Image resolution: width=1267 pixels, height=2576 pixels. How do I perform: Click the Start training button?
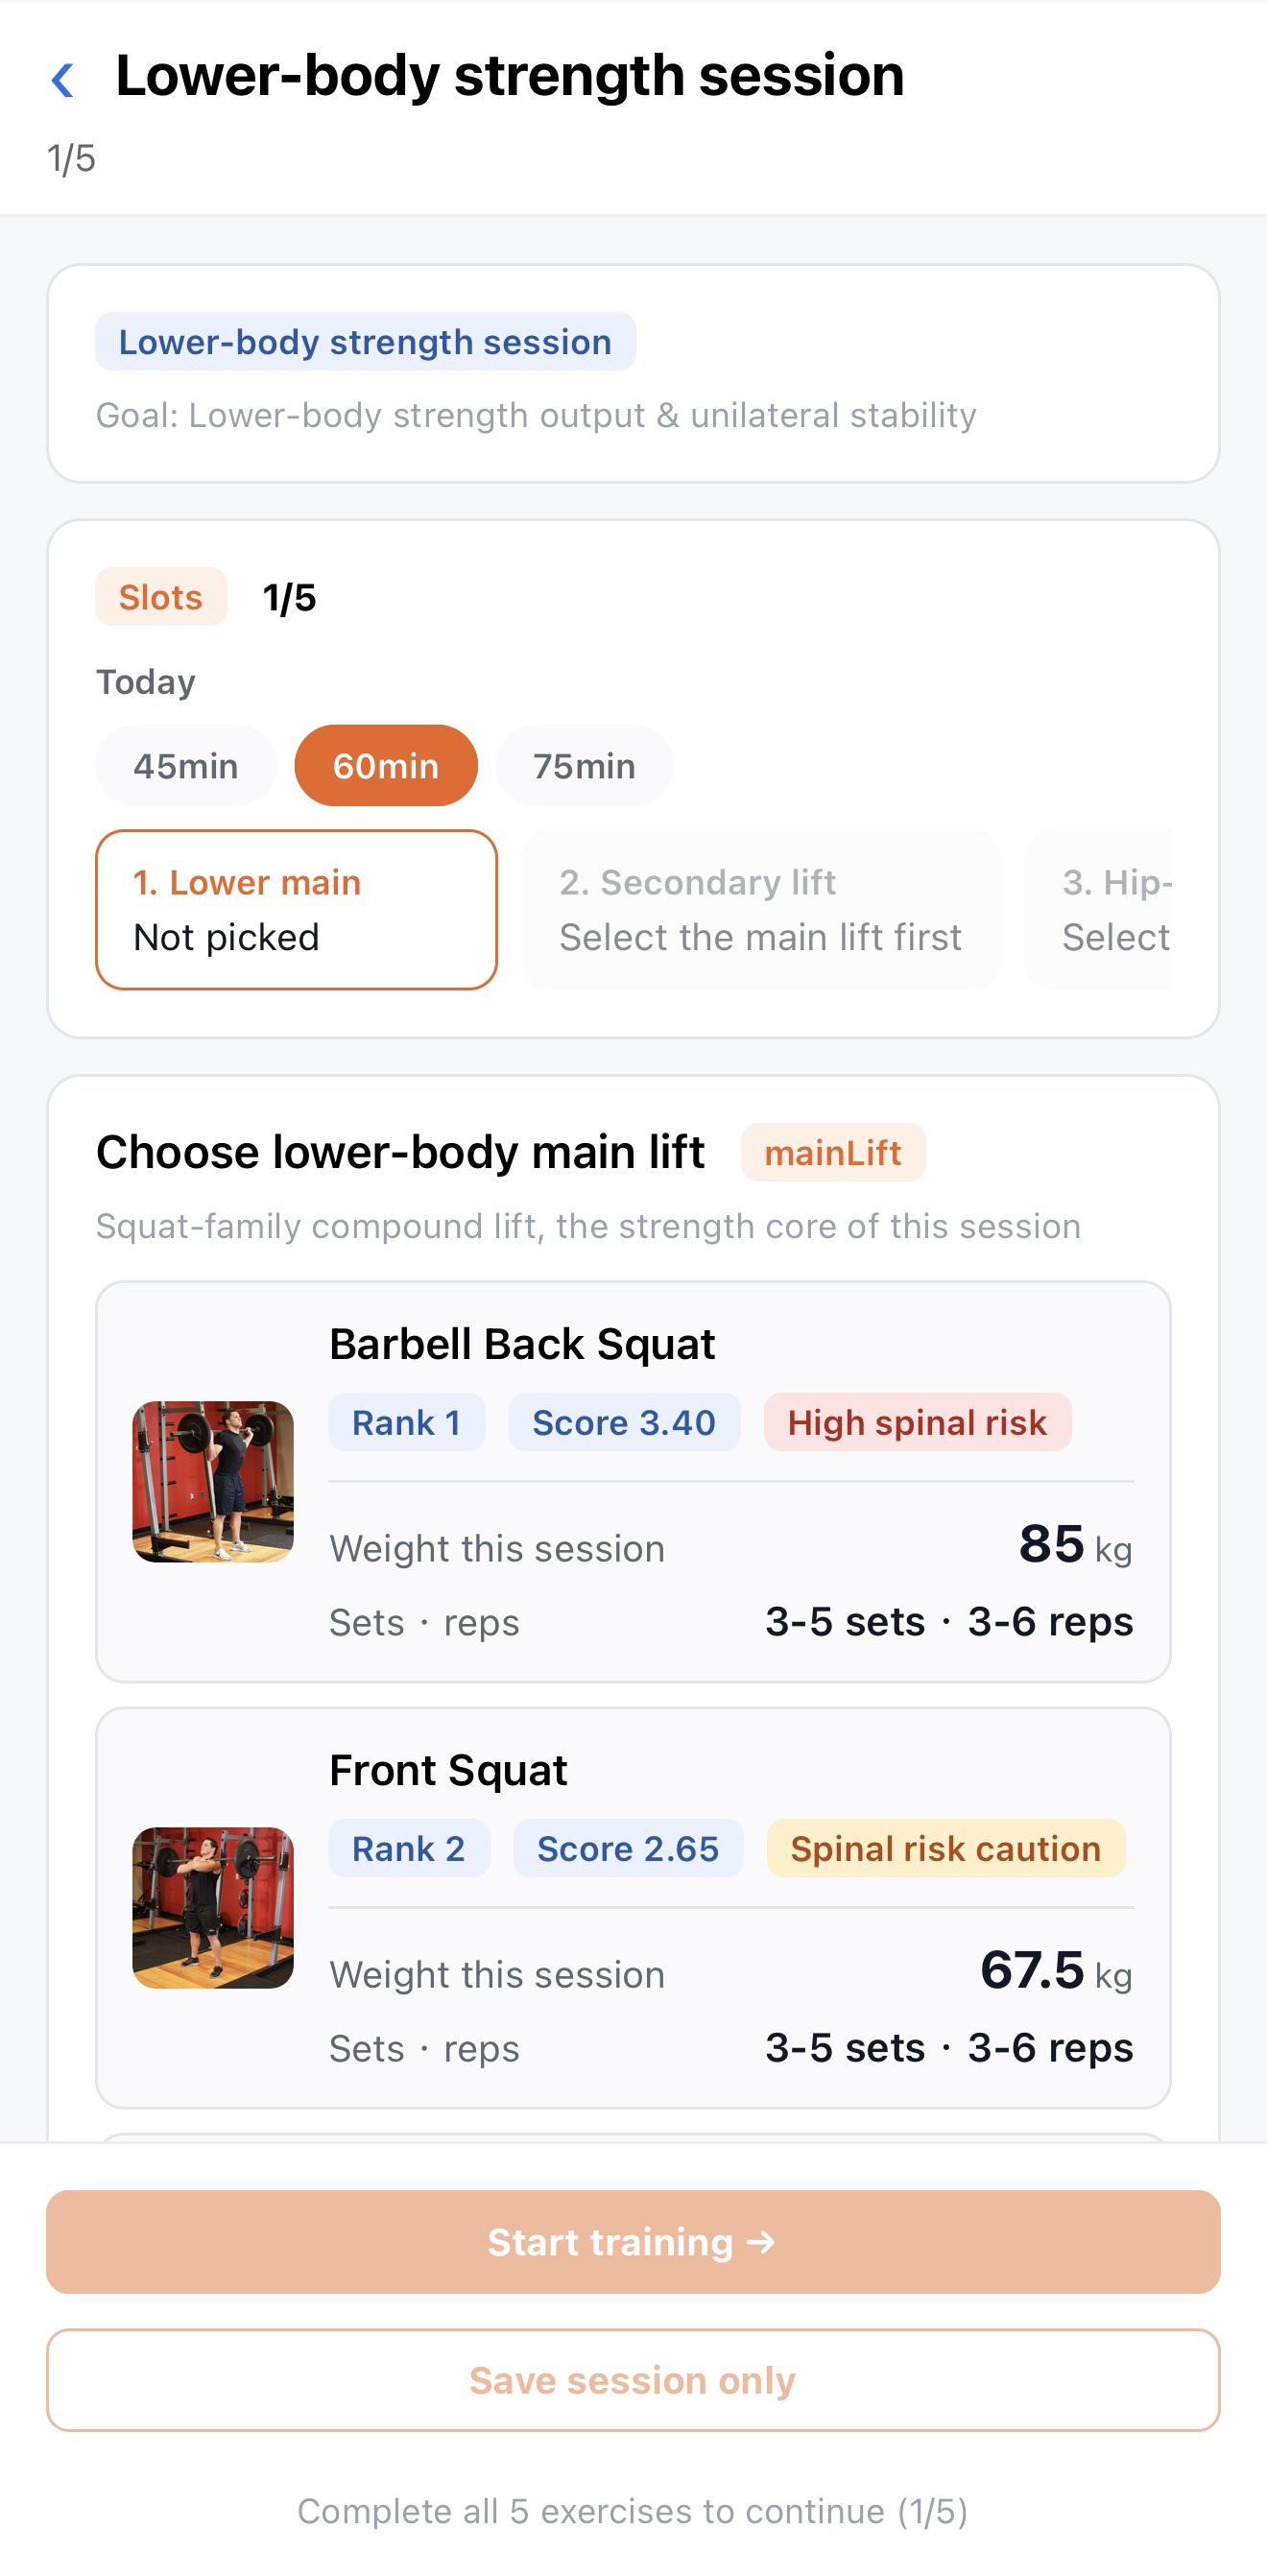point(633,2242)
